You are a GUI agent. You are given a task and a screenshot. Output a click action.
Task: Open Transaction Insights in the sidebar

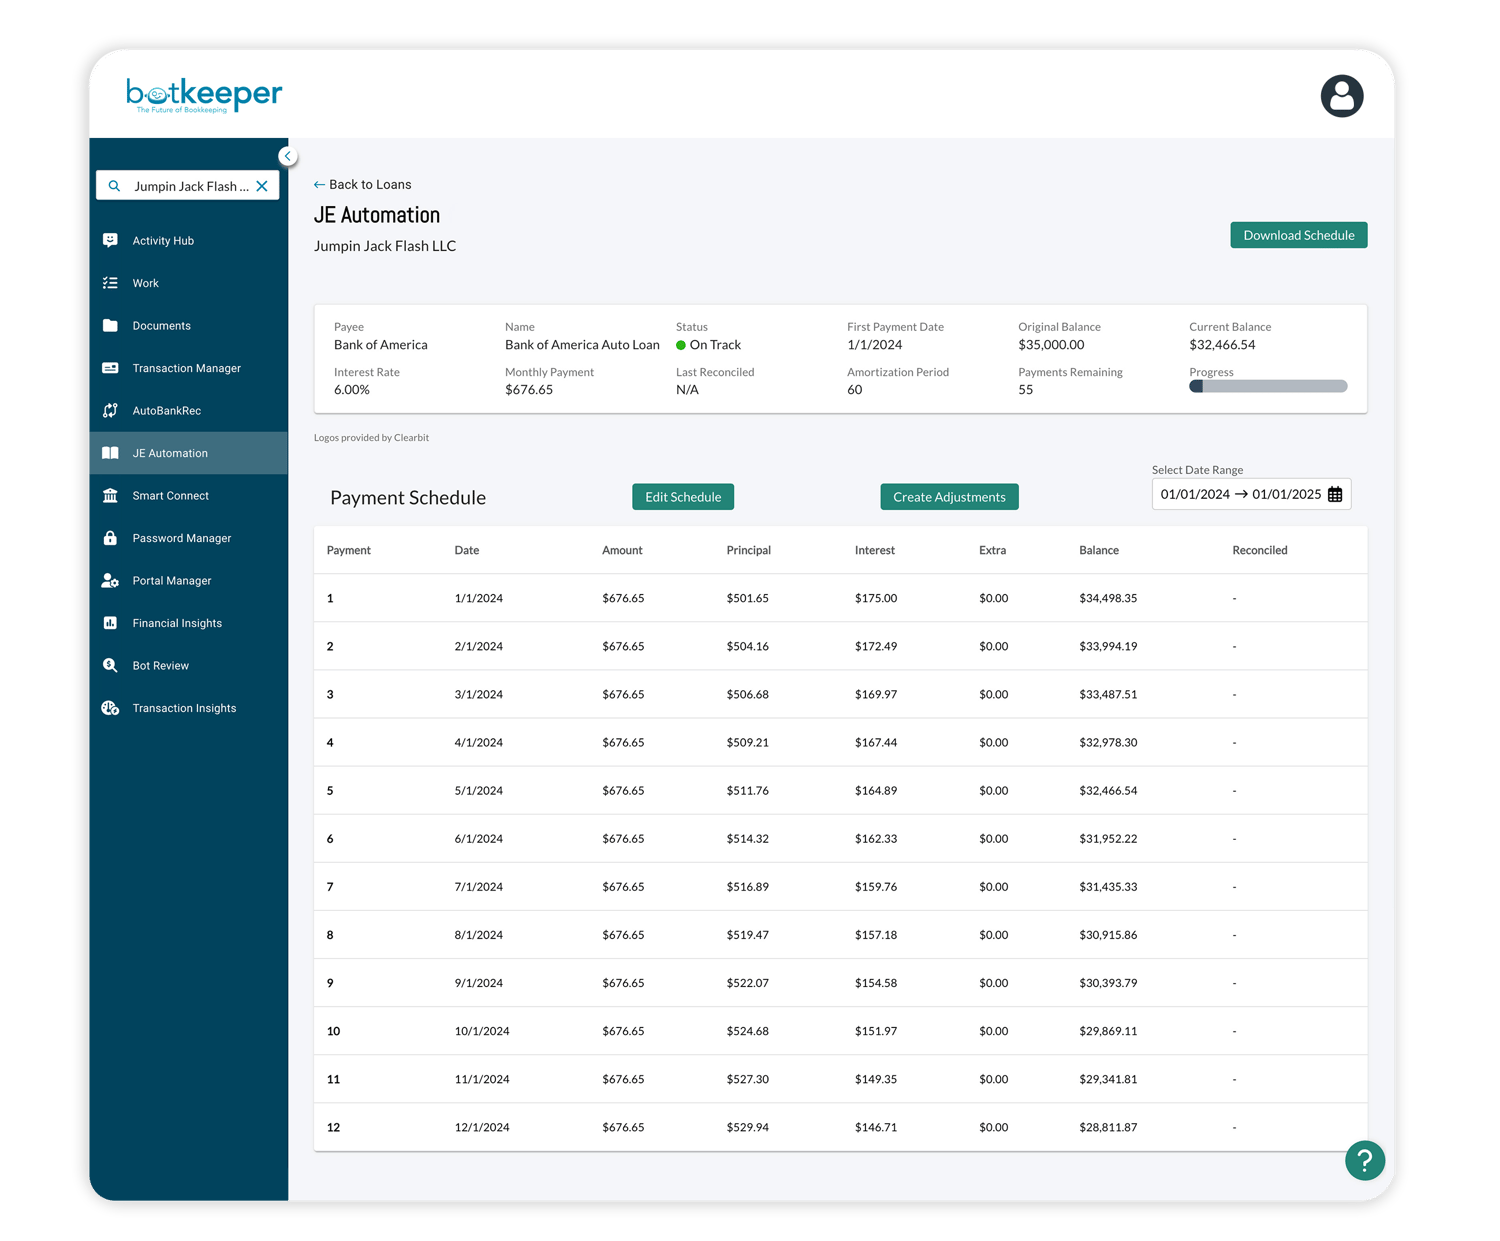[x=184, y=707]
